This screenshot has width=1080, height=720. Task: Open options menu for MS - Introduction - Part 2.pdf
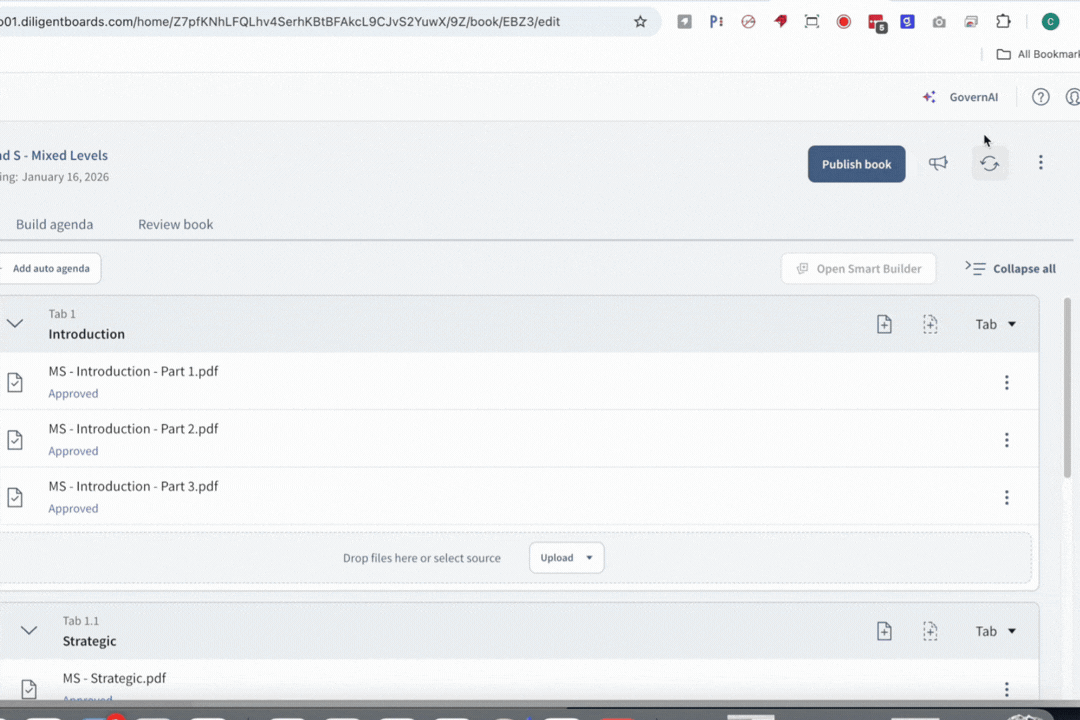pos(1007,440)
